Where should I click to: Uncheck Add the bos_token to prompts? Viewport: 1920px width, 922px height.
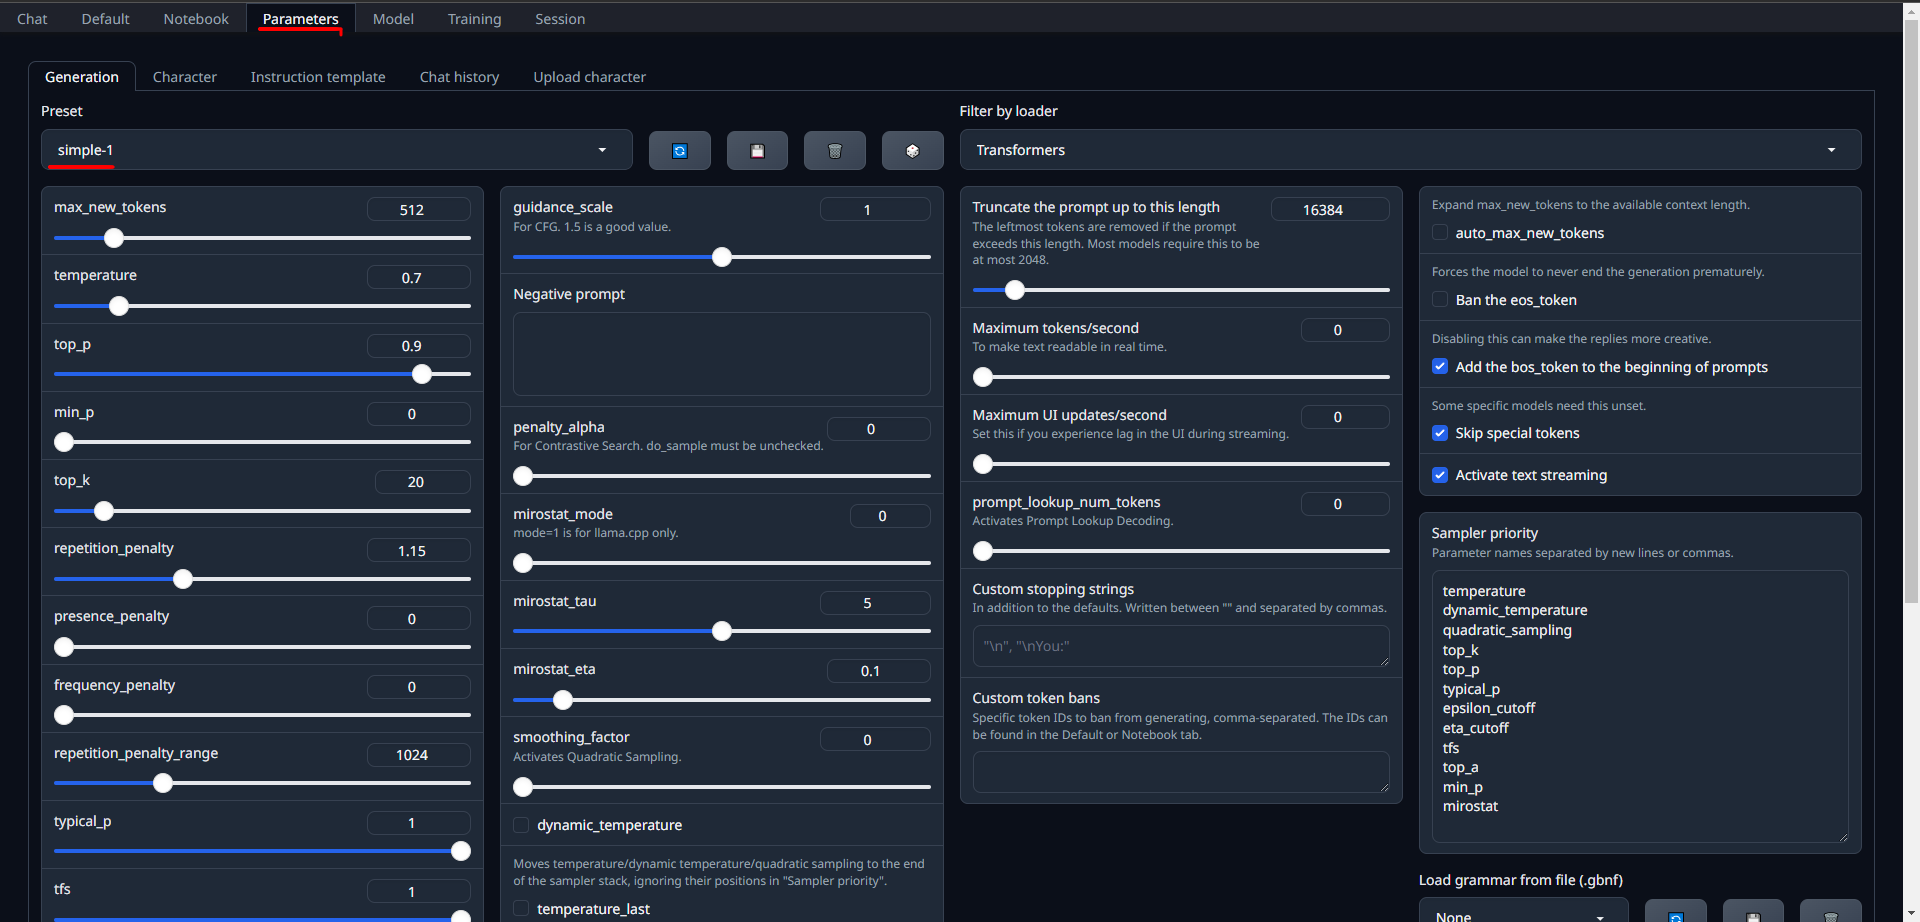pyautogui.click(x=1440, y=367)
